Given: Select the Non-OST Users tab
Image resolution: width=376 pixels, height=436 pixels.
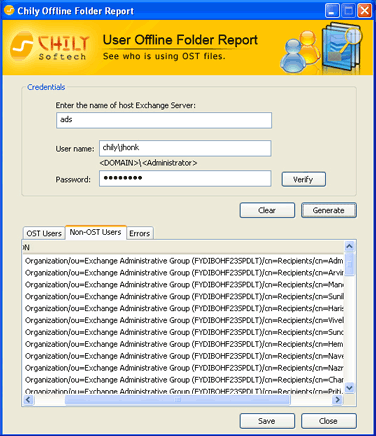Looking at the screenshot, I should pyautogui.click(x=96, y=232).
